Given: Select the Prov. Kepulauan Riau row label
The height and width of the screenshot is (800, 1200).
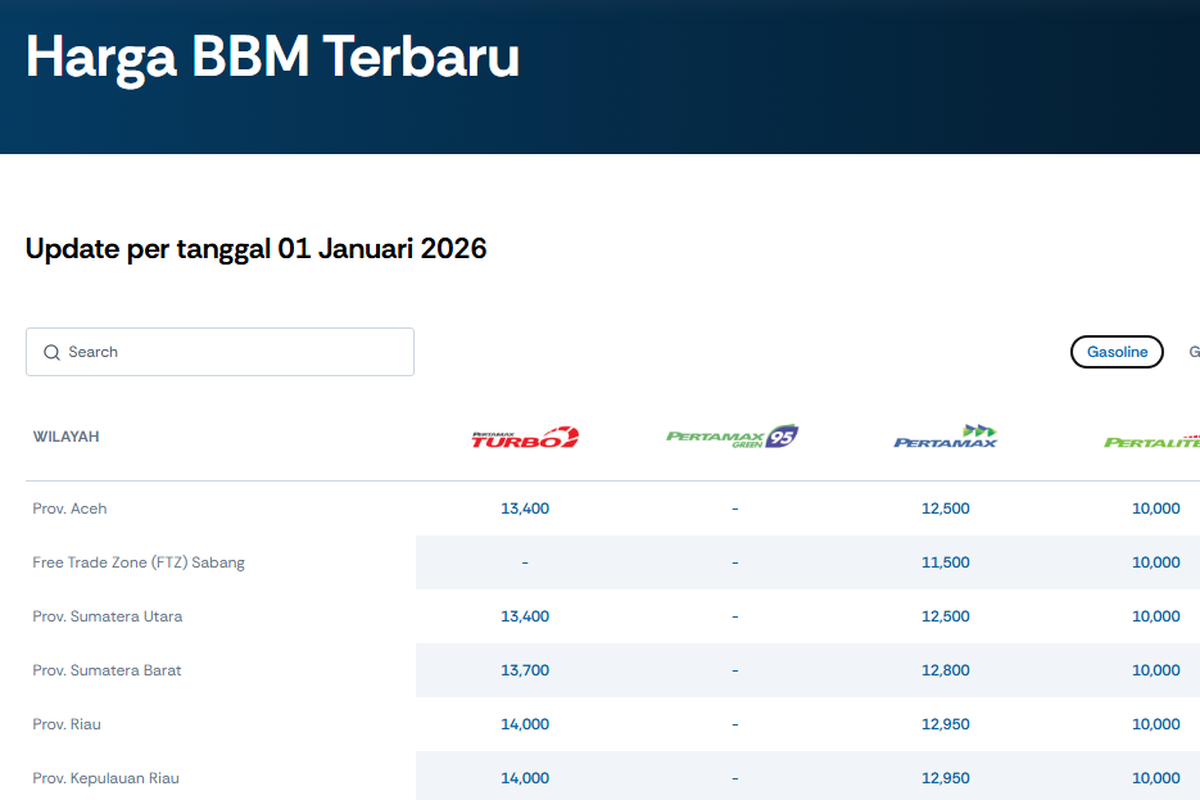Looking at the screenshot, I should click(x=106, y=778).
